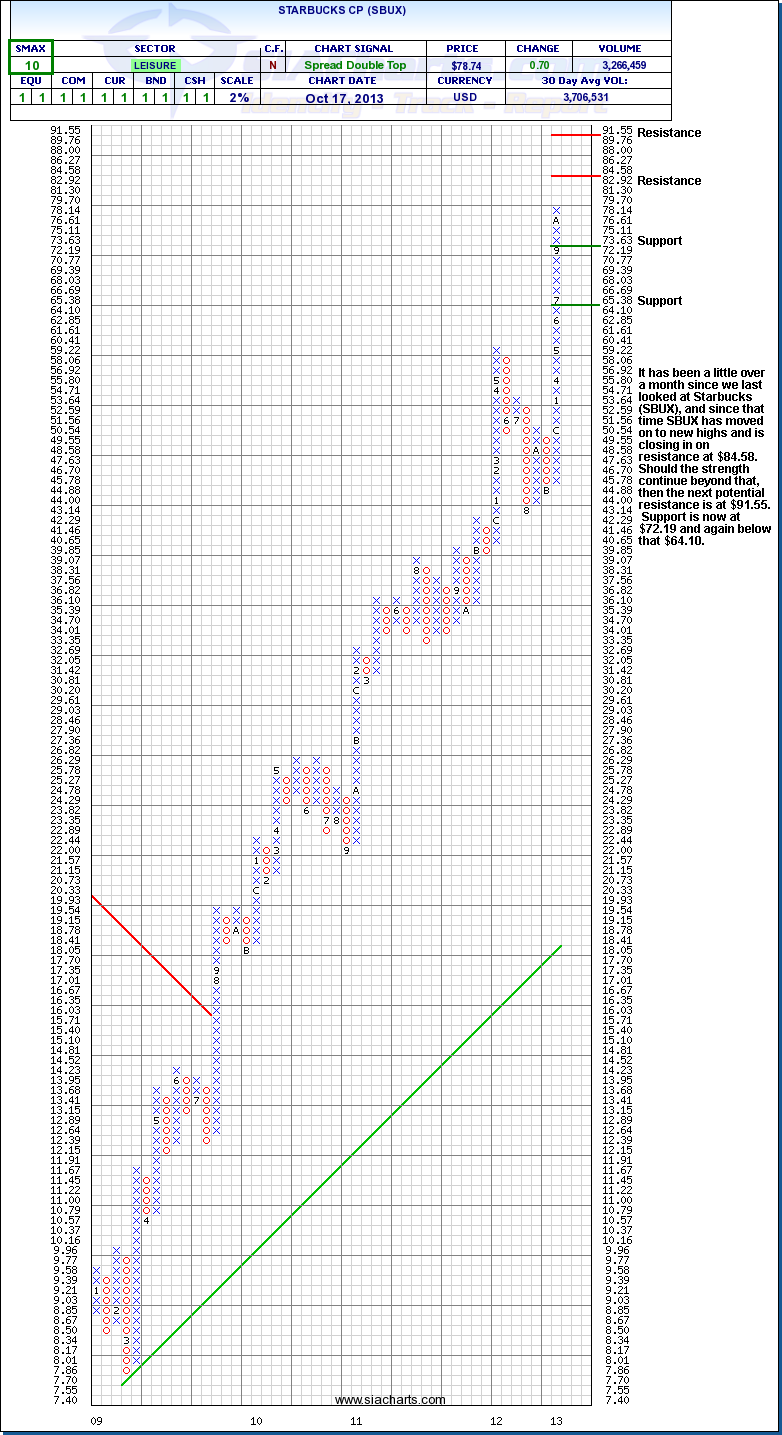This screenshot has height=1435, width=782.
Task: Click the year 11 marker on x-axis
Action: coord(355,1420)
